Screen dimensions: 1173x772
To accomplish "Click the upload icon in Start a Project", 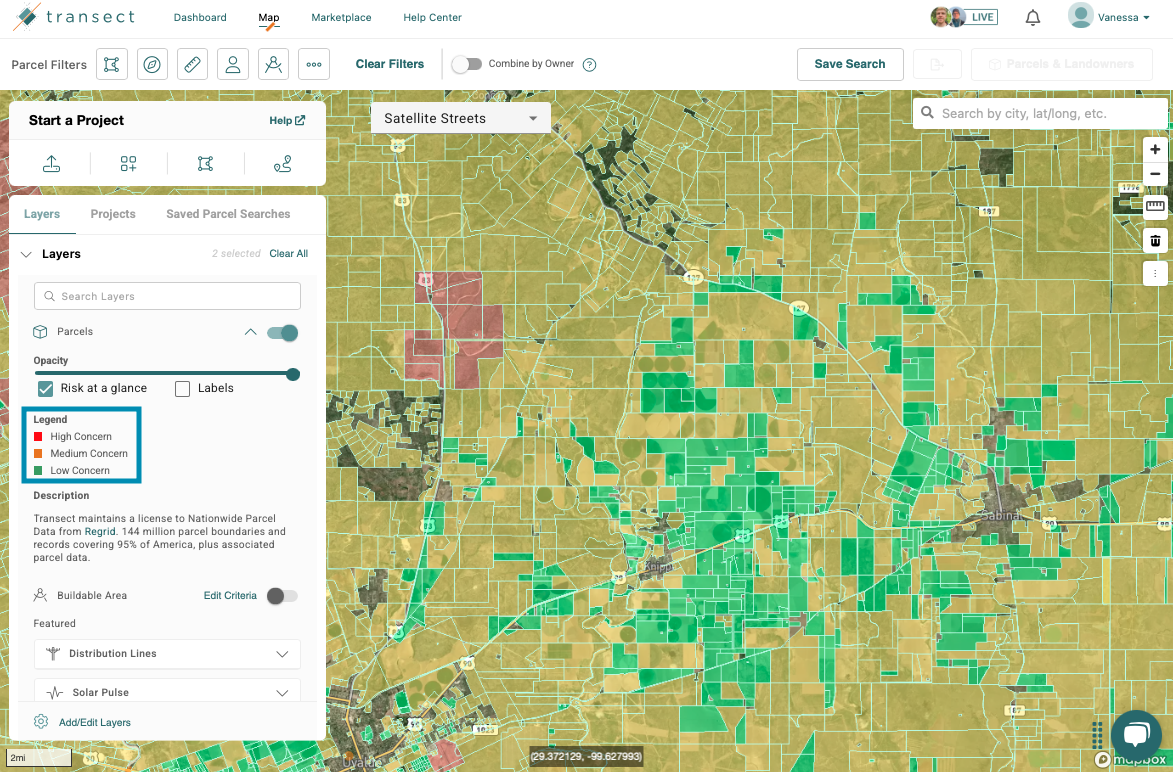I will (51, 164).
